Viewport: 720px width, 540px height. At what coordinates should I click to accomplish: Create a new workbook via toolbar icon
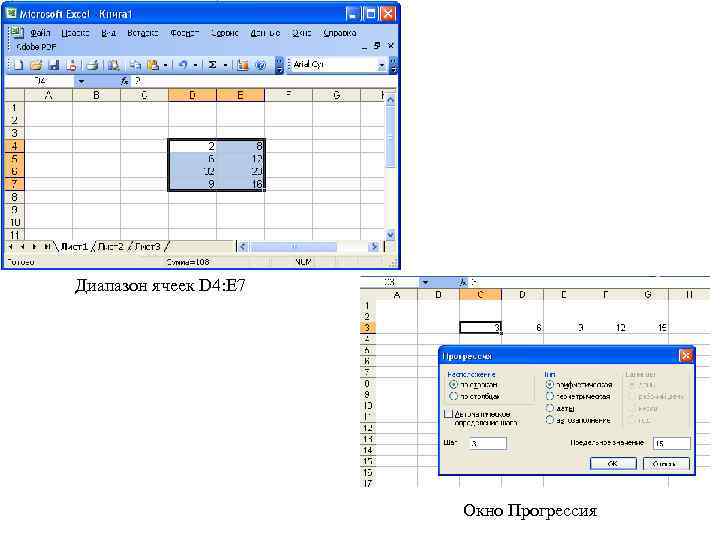pyautogui.click(x=17, y=65)
